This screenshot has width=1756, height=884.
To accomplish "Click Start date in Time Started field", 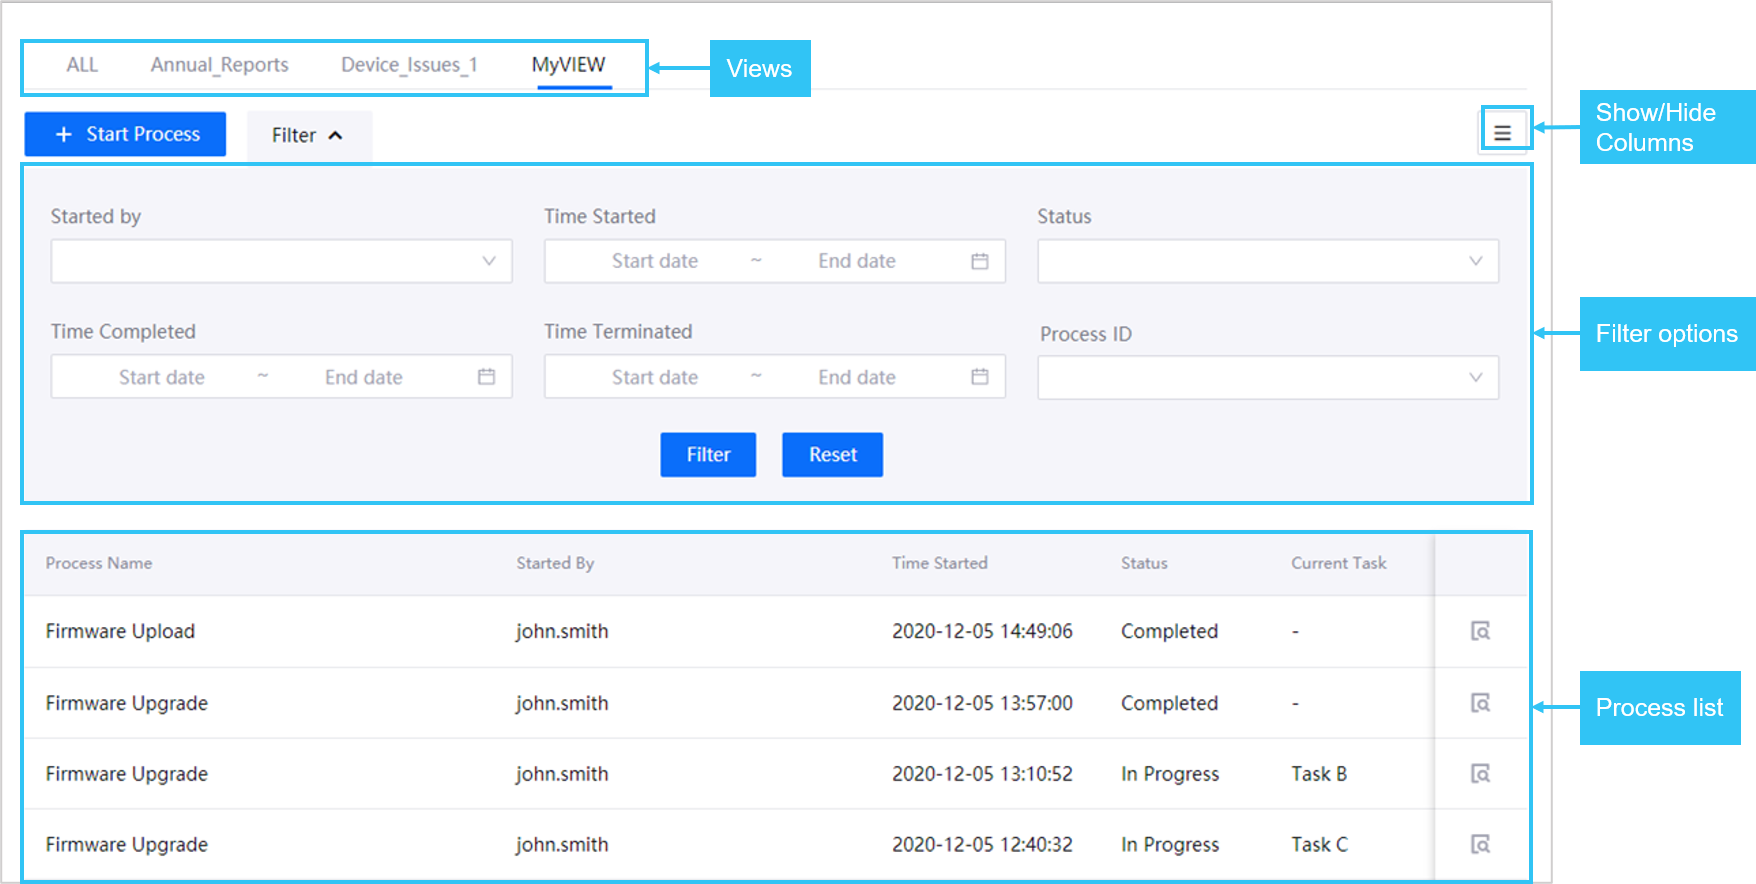I will [654, 261].
